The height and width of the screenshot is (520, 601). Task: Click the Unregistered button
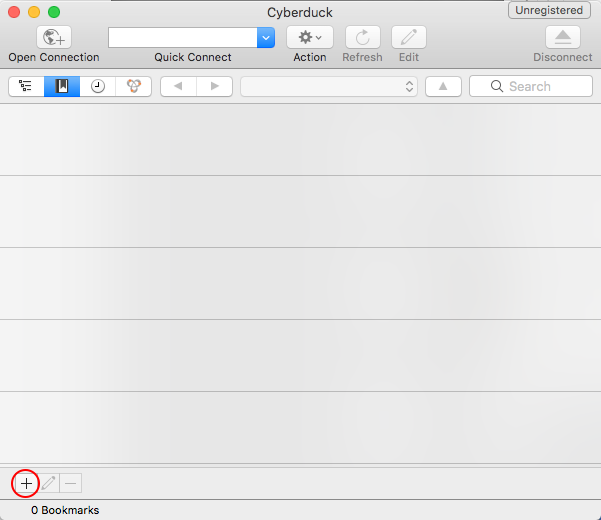pos(549,10)
